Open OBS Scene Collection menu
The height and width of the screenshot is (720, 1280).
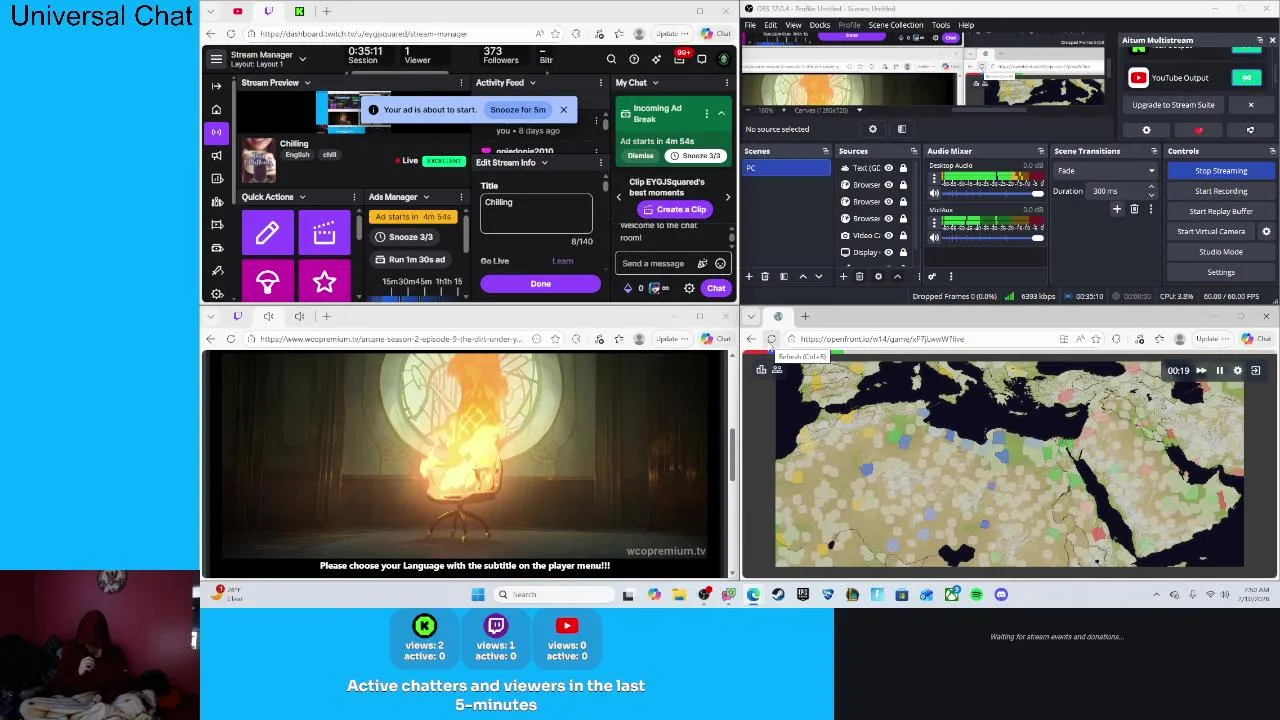tap(896, 25)
